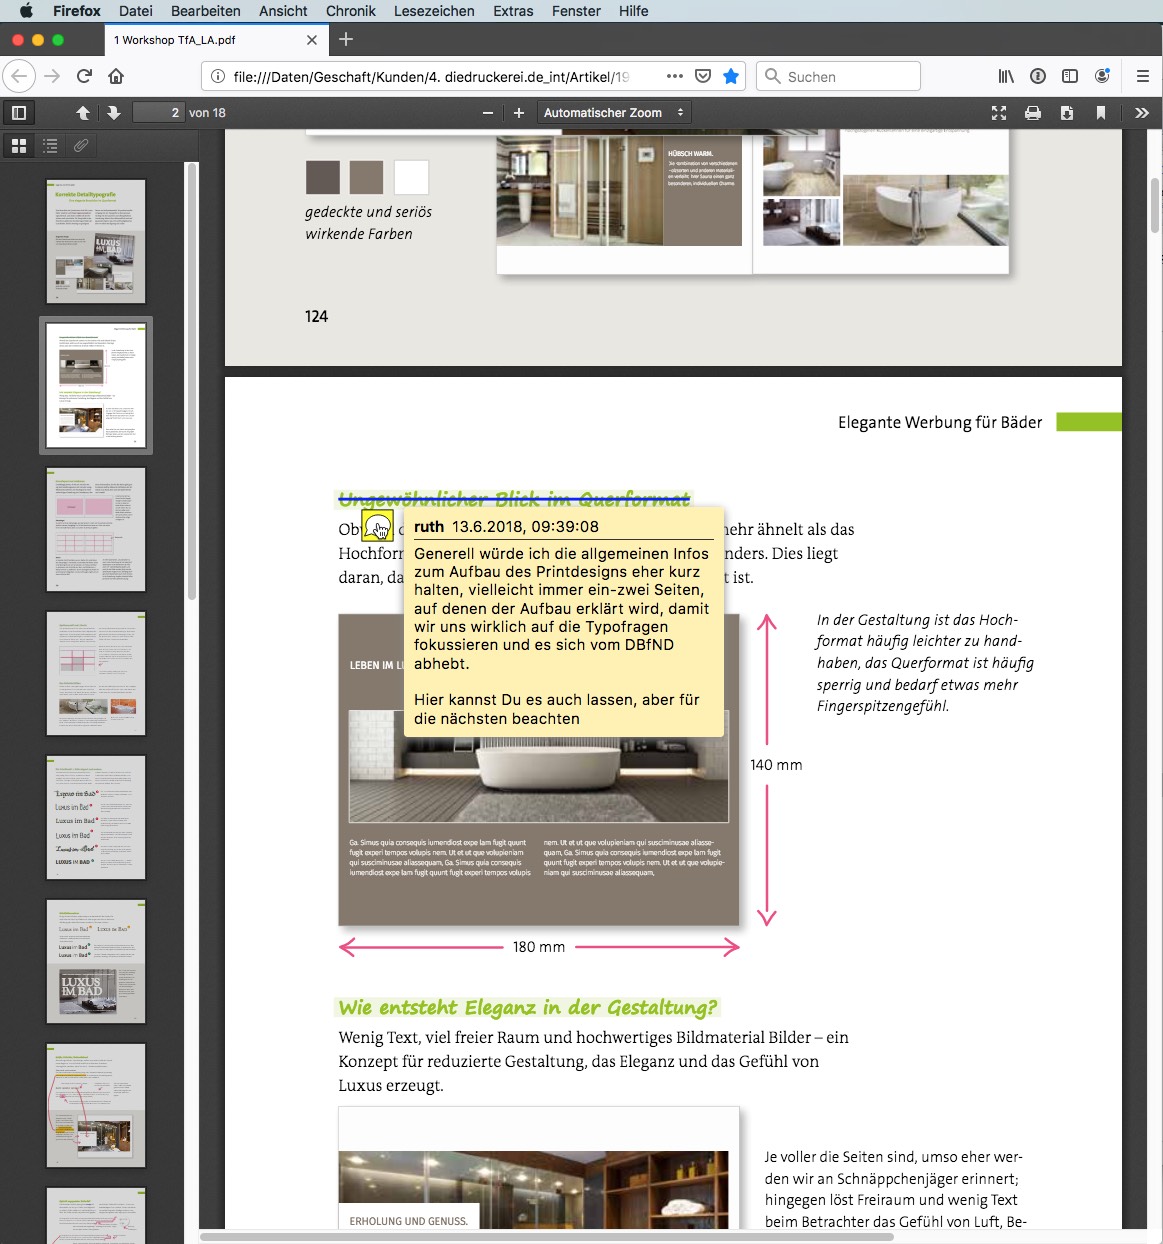
Task: Zoom out with minus button
Action: click(x=488, y=113)
